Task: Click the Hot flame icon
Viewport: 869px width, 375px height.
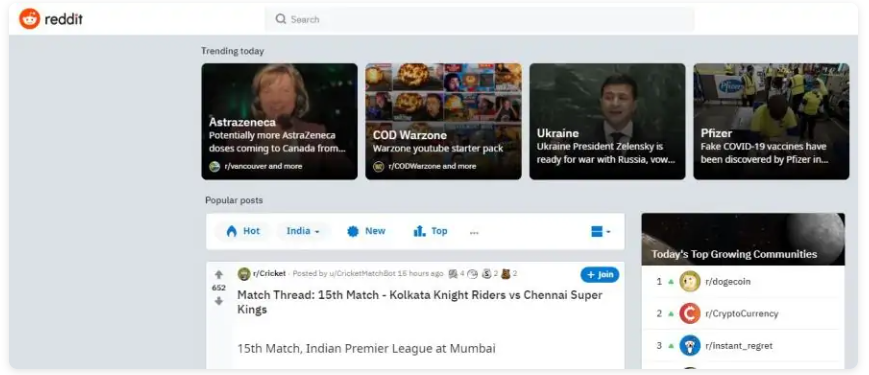Action: pos(231,231)
